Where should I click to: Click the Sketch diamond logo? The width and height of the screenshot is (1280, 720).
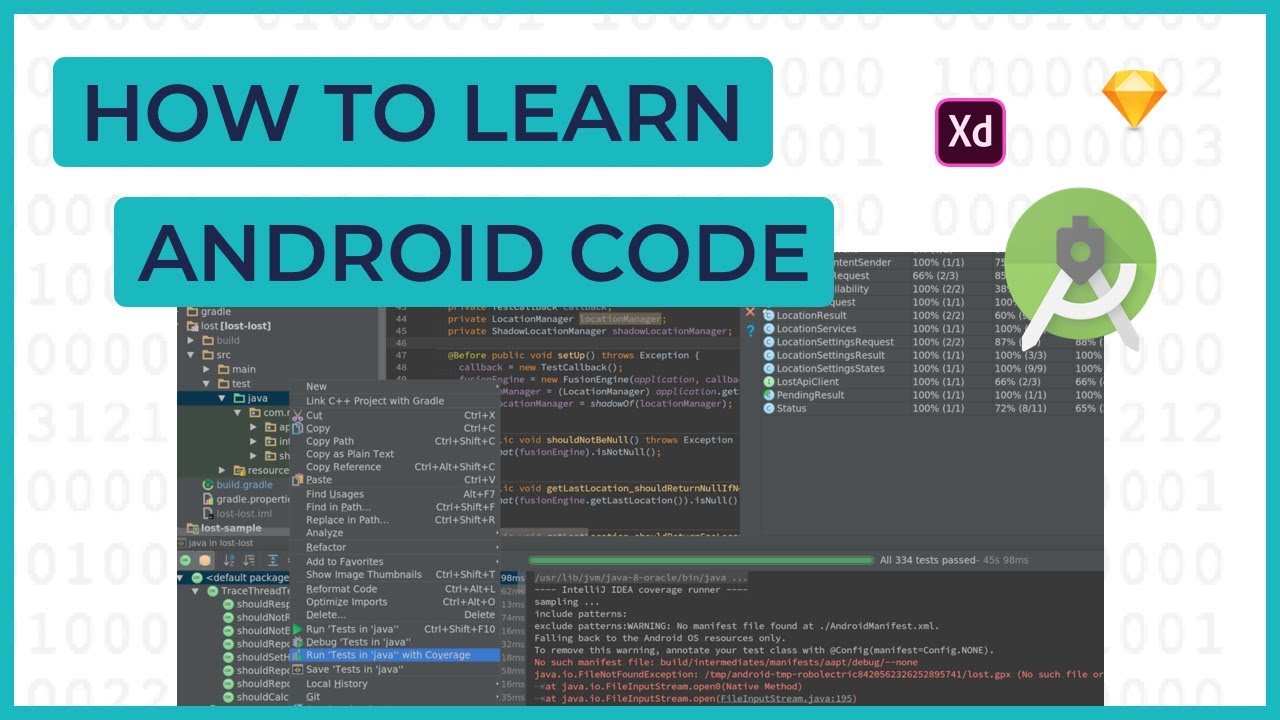pyautogui.click(x=1134, y=100)
